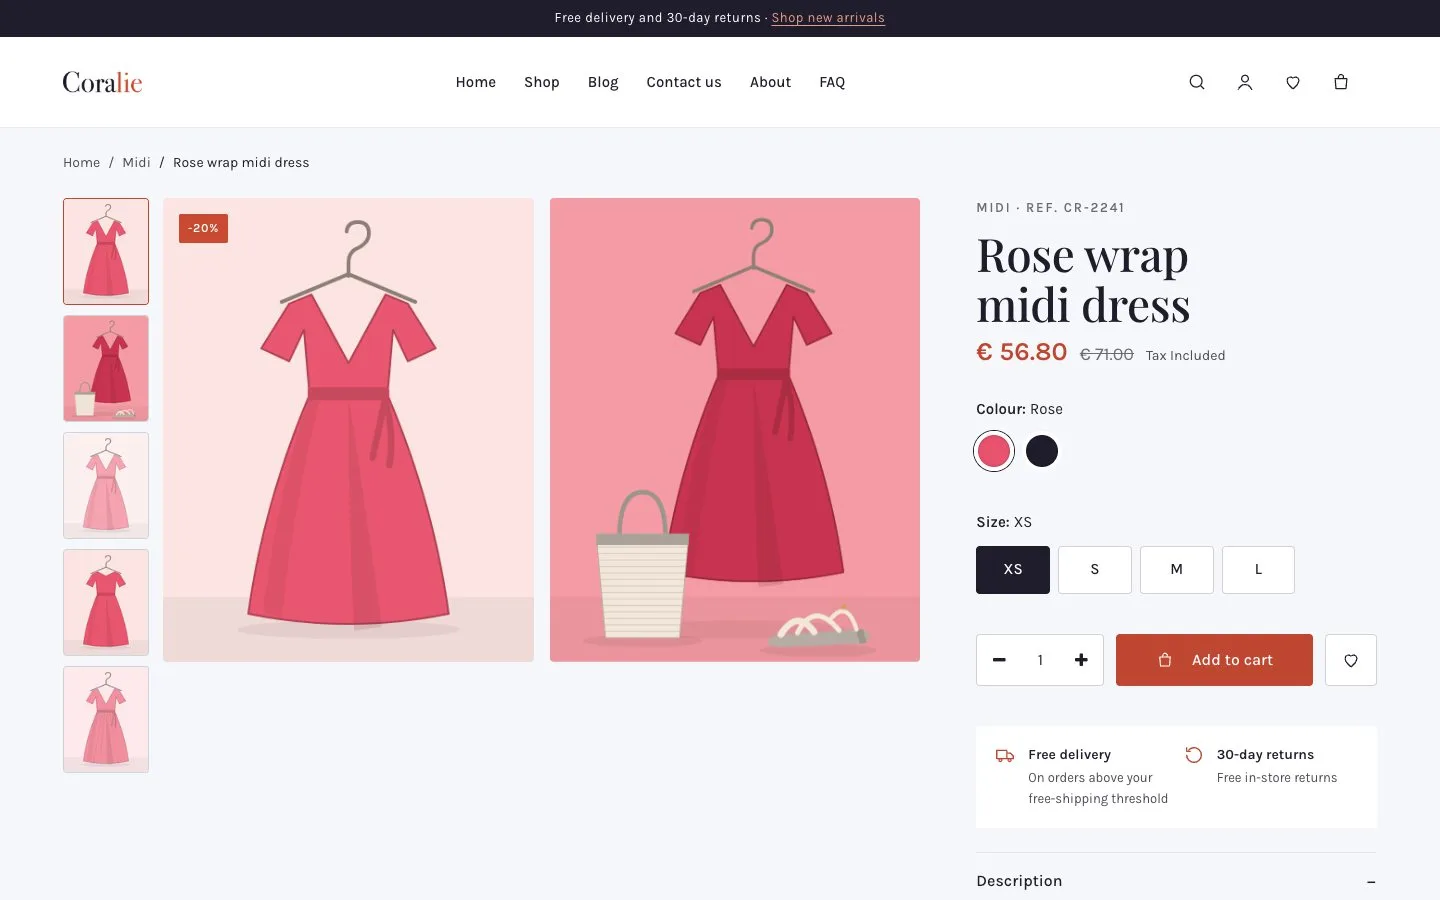Follow the Shop new arrivals link
This screenshot has height=900, width=1440.
coord(828,18)
